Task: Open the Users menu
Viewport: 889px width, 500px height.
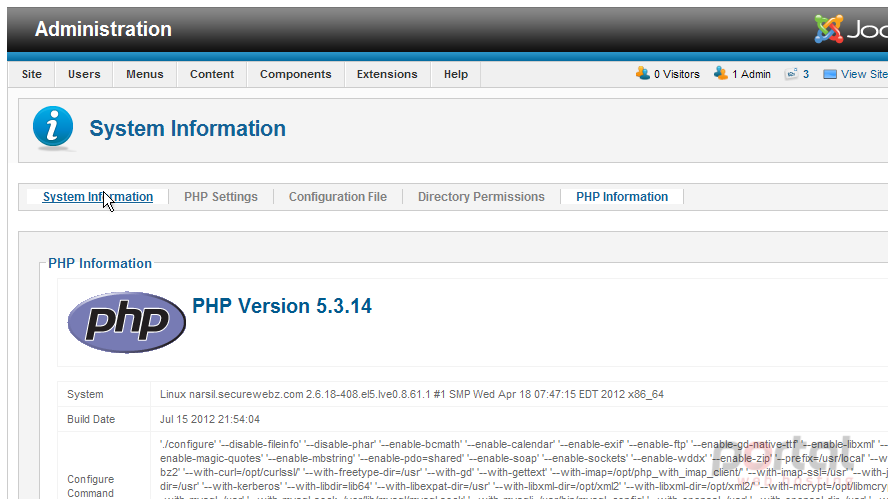Action: coord(84,74)
